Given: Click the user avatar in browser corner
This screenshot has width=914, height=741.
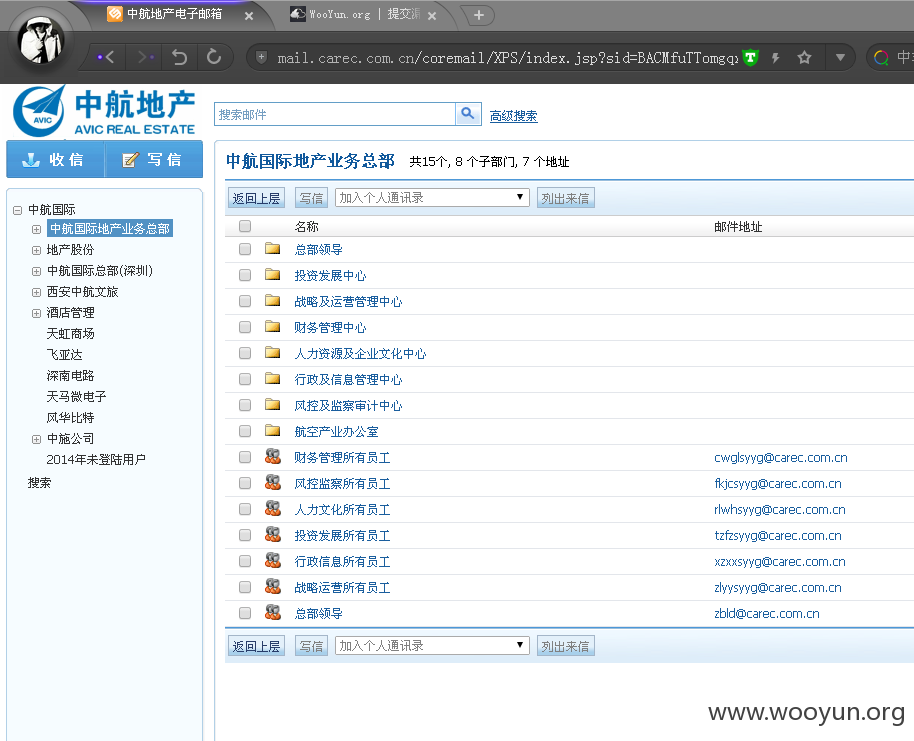Looking at the screenshot, I should tap(40, 40).
